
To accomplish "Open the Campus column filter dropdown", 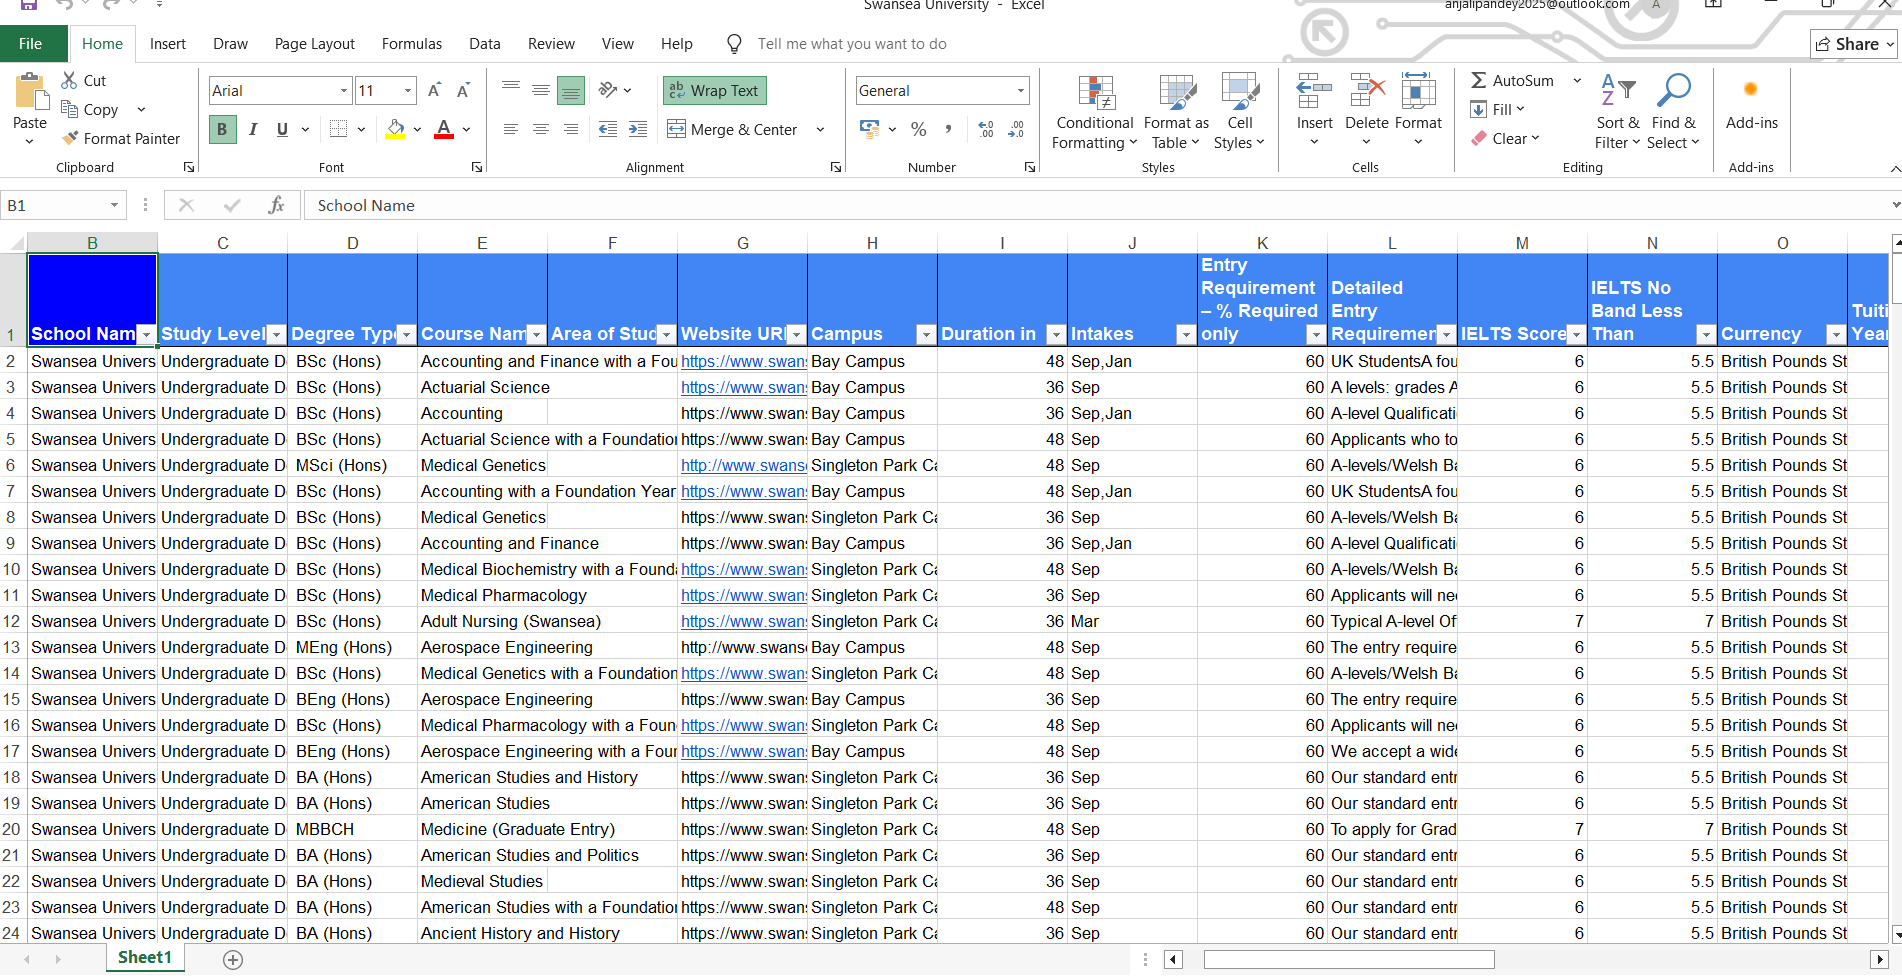I will (x=926, y=334).
